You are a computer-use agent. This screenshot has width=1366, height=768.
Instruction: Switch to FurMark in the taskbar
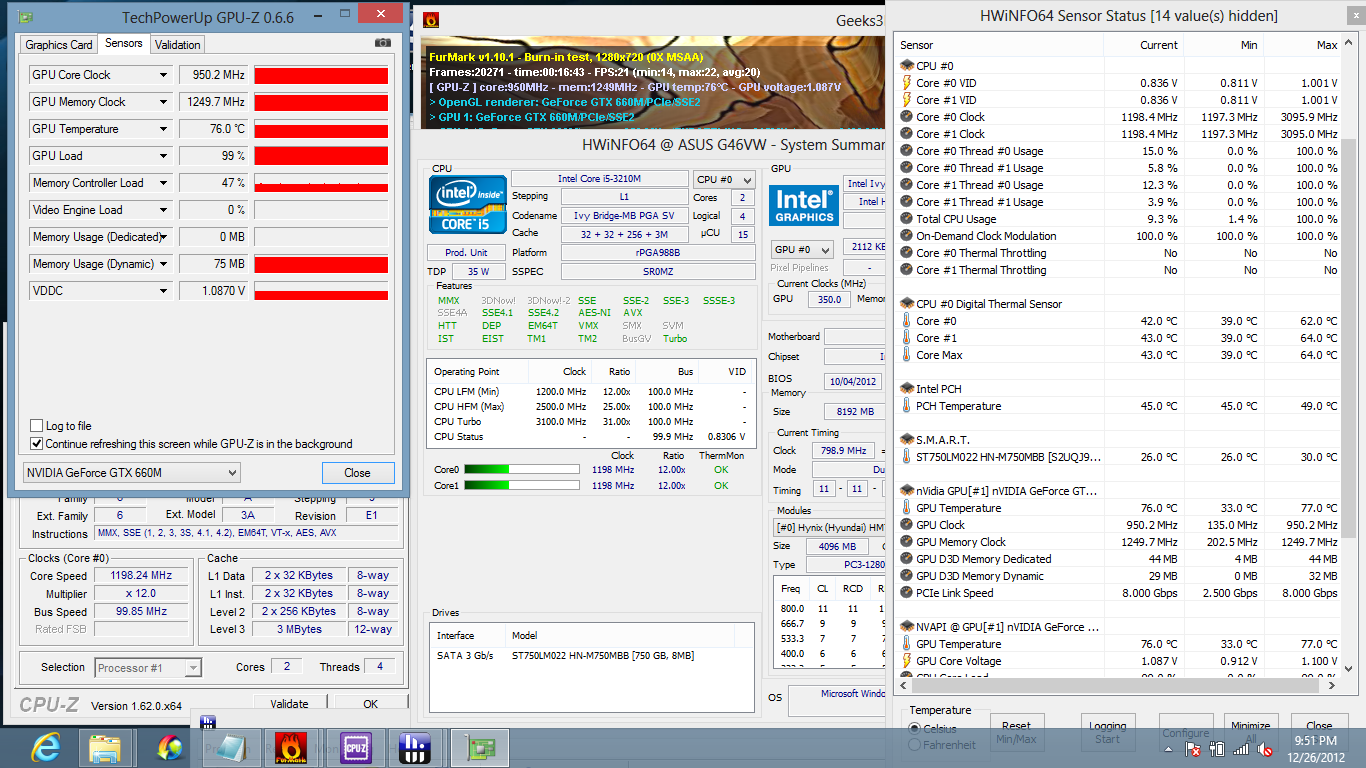(x=290, y=747)
